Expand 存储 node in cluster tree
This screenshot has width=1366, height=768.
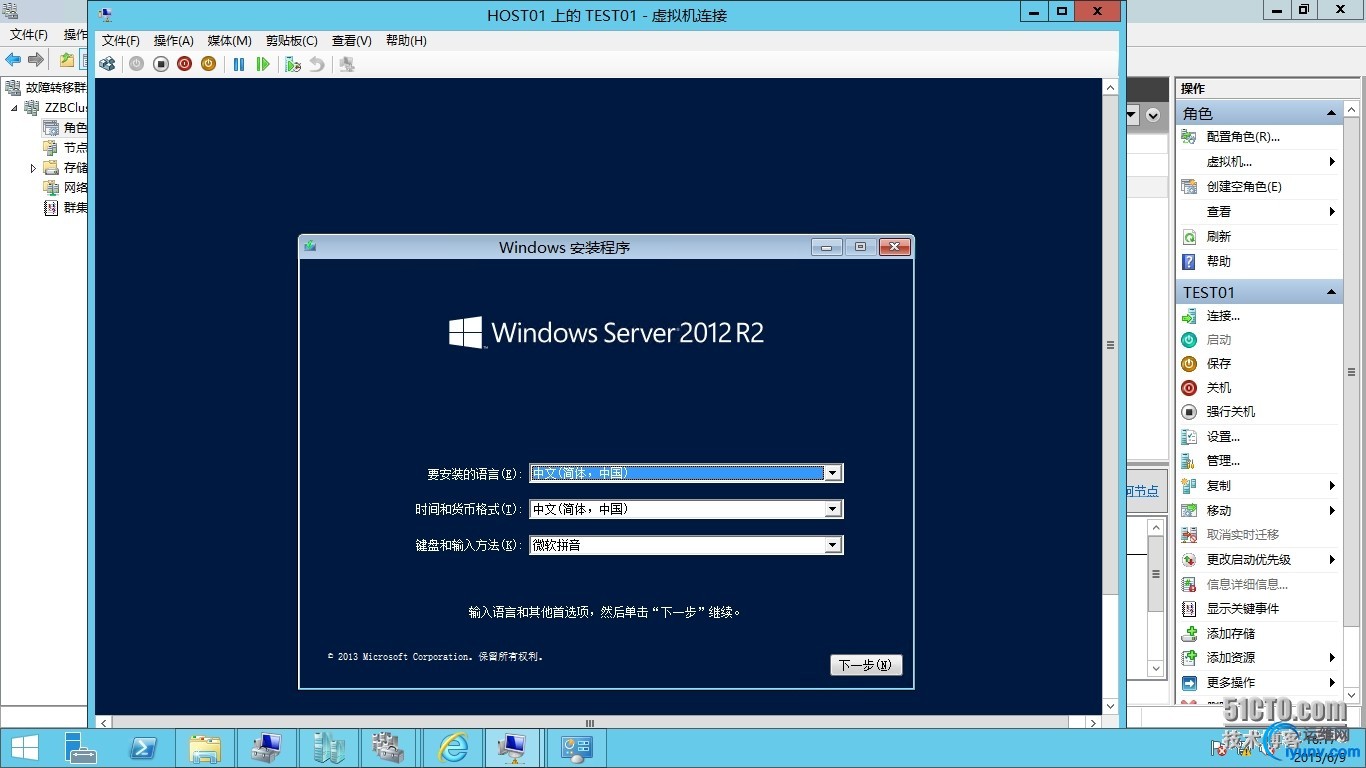click(x=33, y=168)
